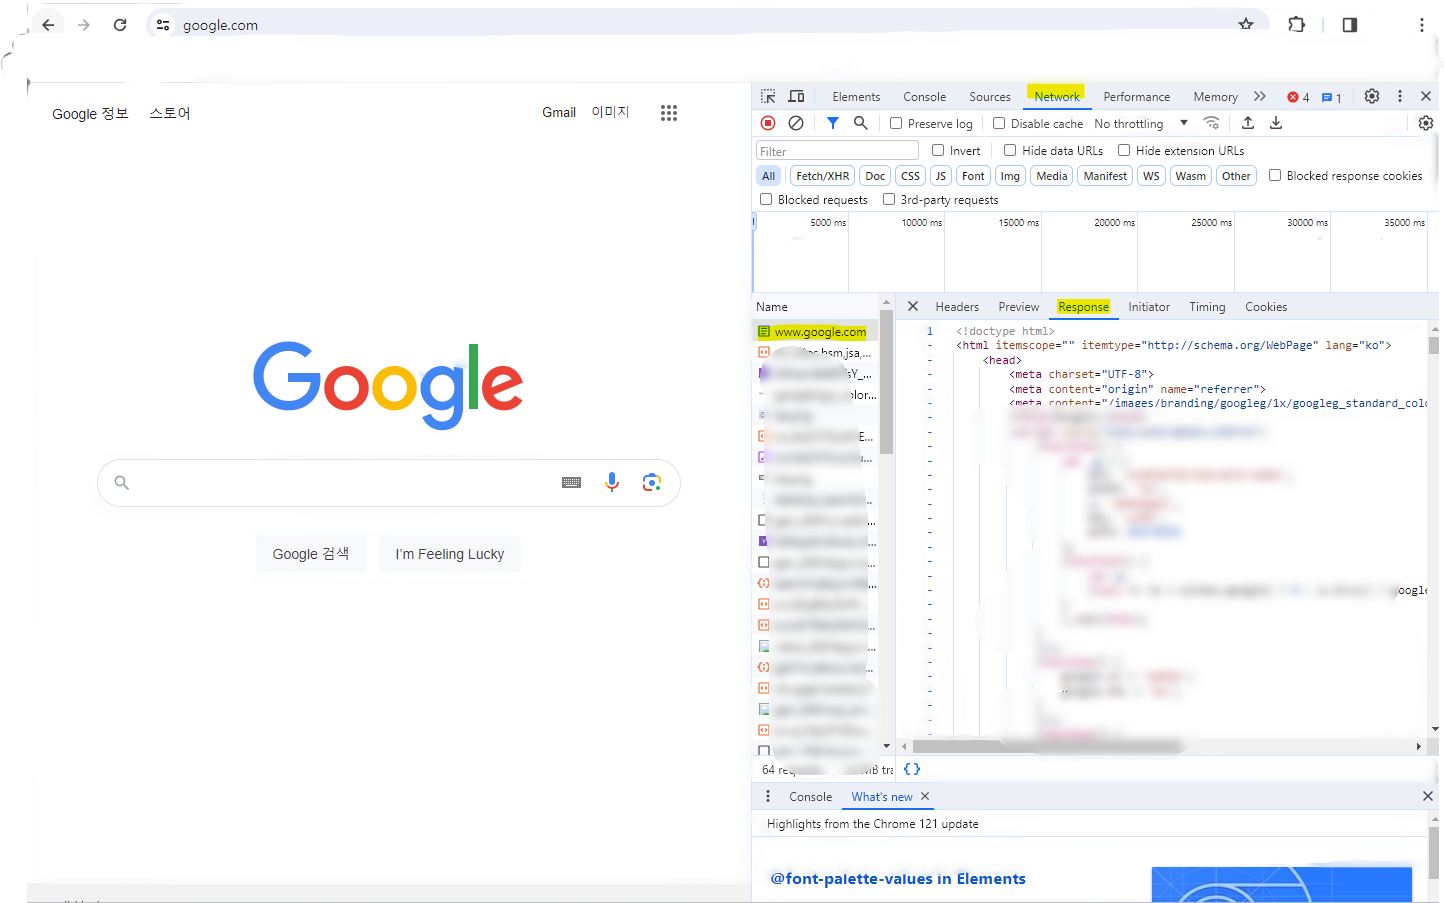Open the Google apps grid

(669, 113)
